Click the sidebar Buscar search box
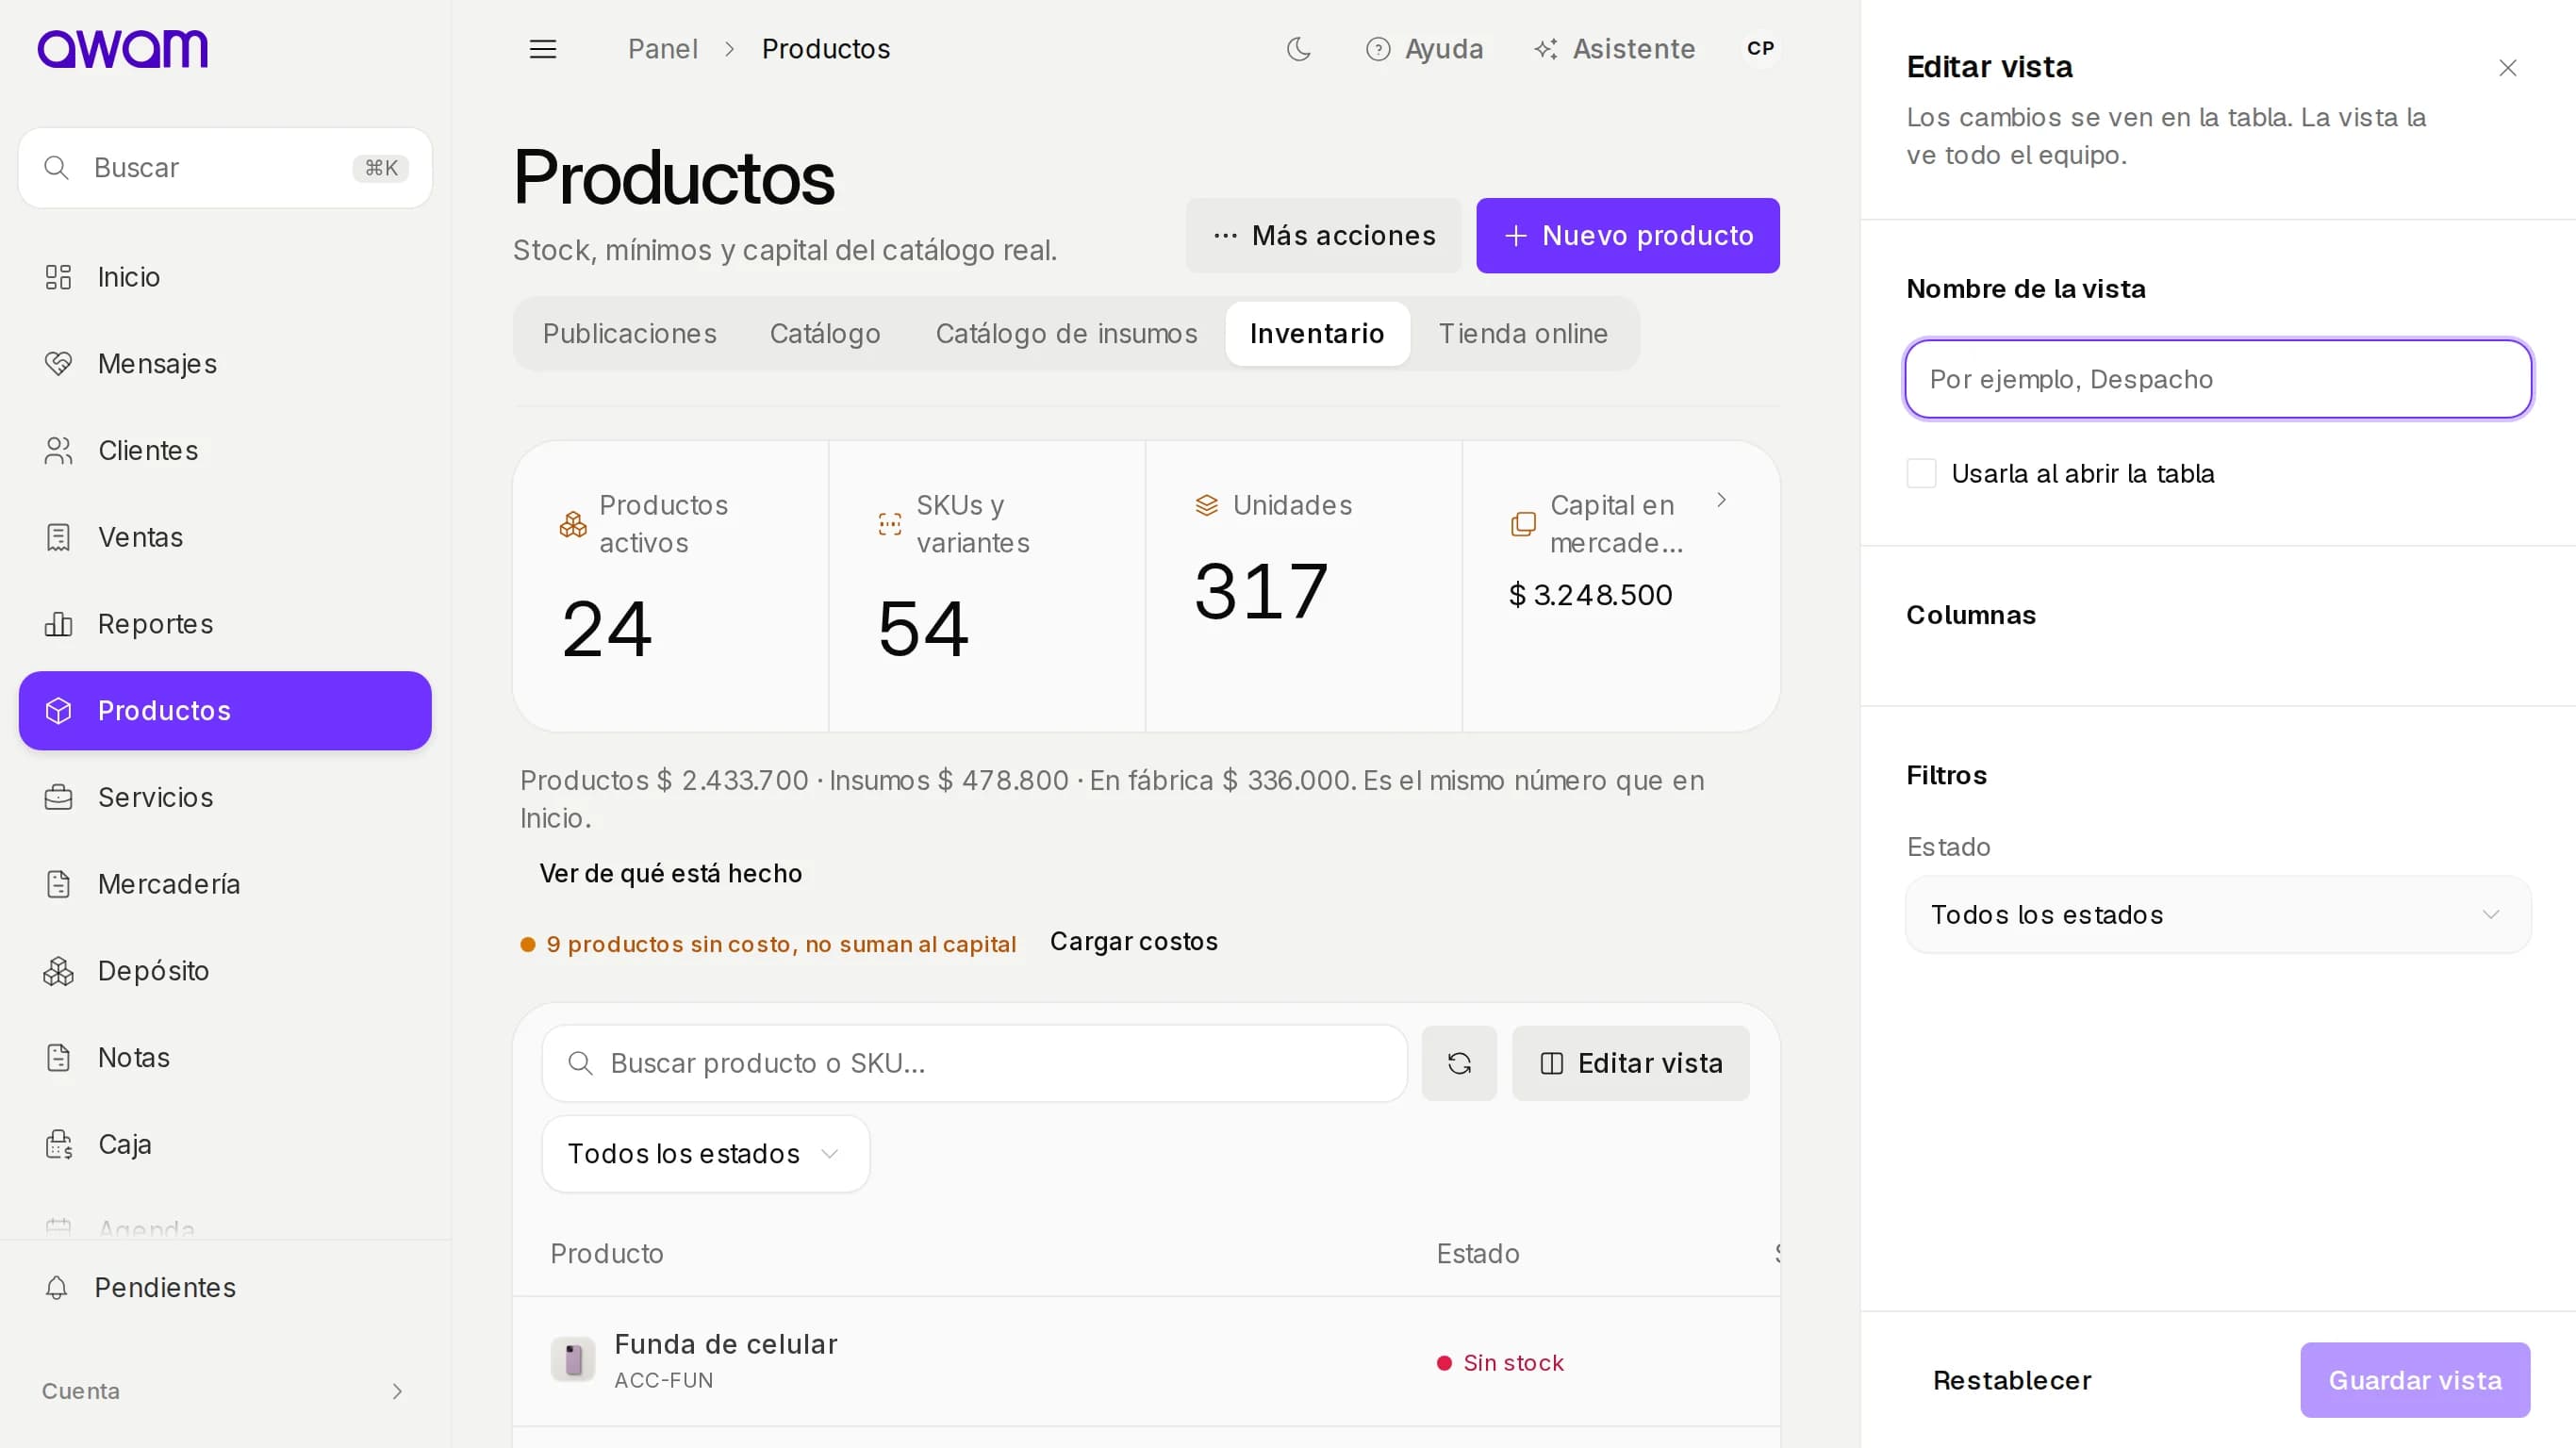Image resolution: width=2576 pixels, height=1448 pixels. coord(225,168)
